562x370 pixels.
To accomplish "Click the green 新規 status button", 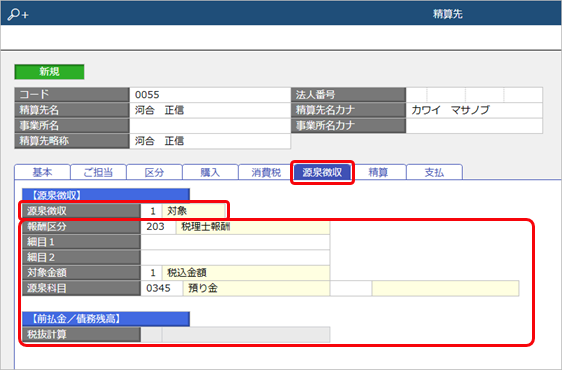I will (49, 72).
